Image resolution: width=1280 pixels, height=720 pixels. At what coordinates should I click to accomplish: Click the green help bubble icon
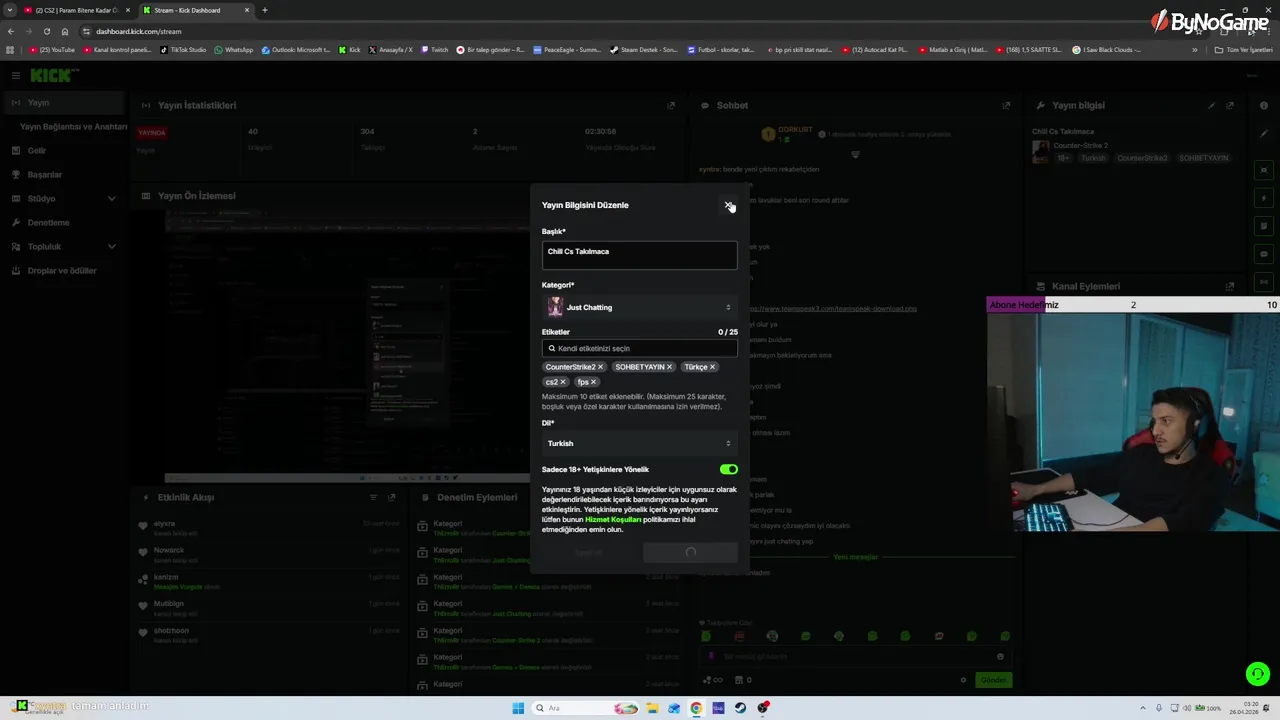tap(1258, 674)
